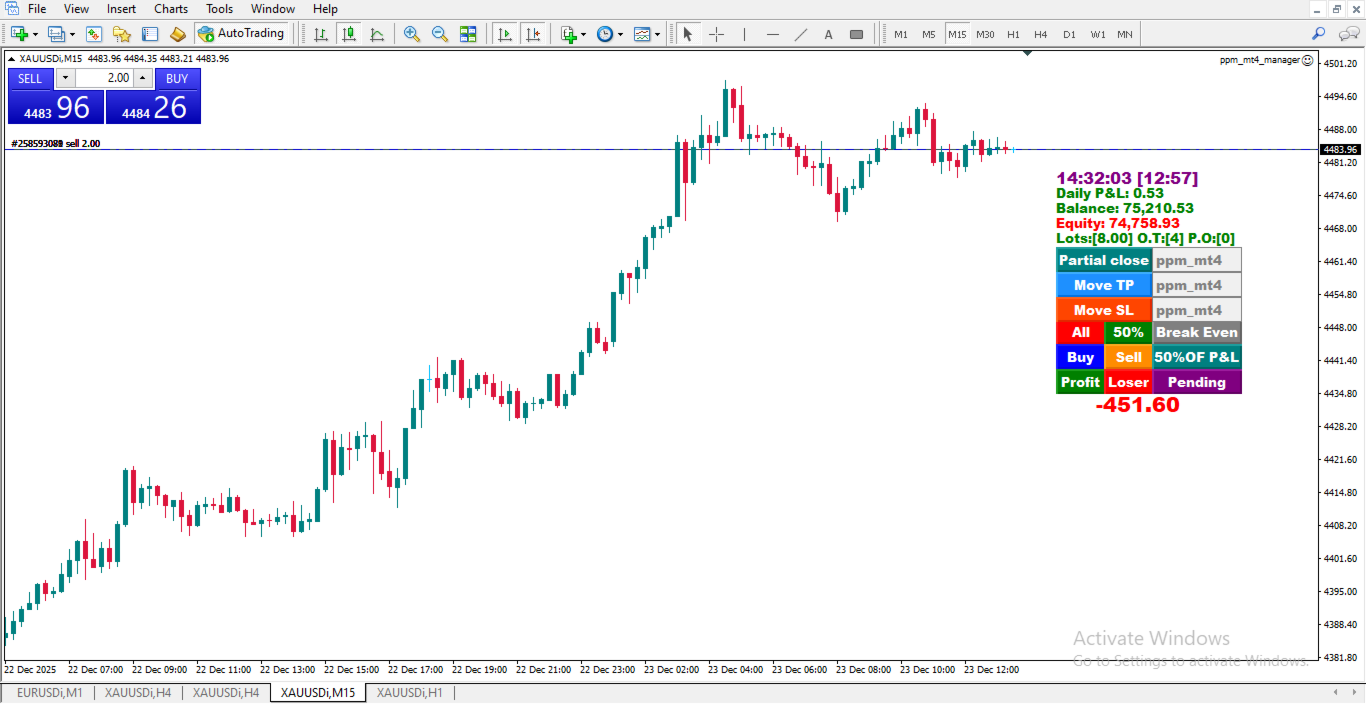Switch to the XAUUSDi,H1 chart tab
This screenshot has height=704, width=1366.
[410, 692]
